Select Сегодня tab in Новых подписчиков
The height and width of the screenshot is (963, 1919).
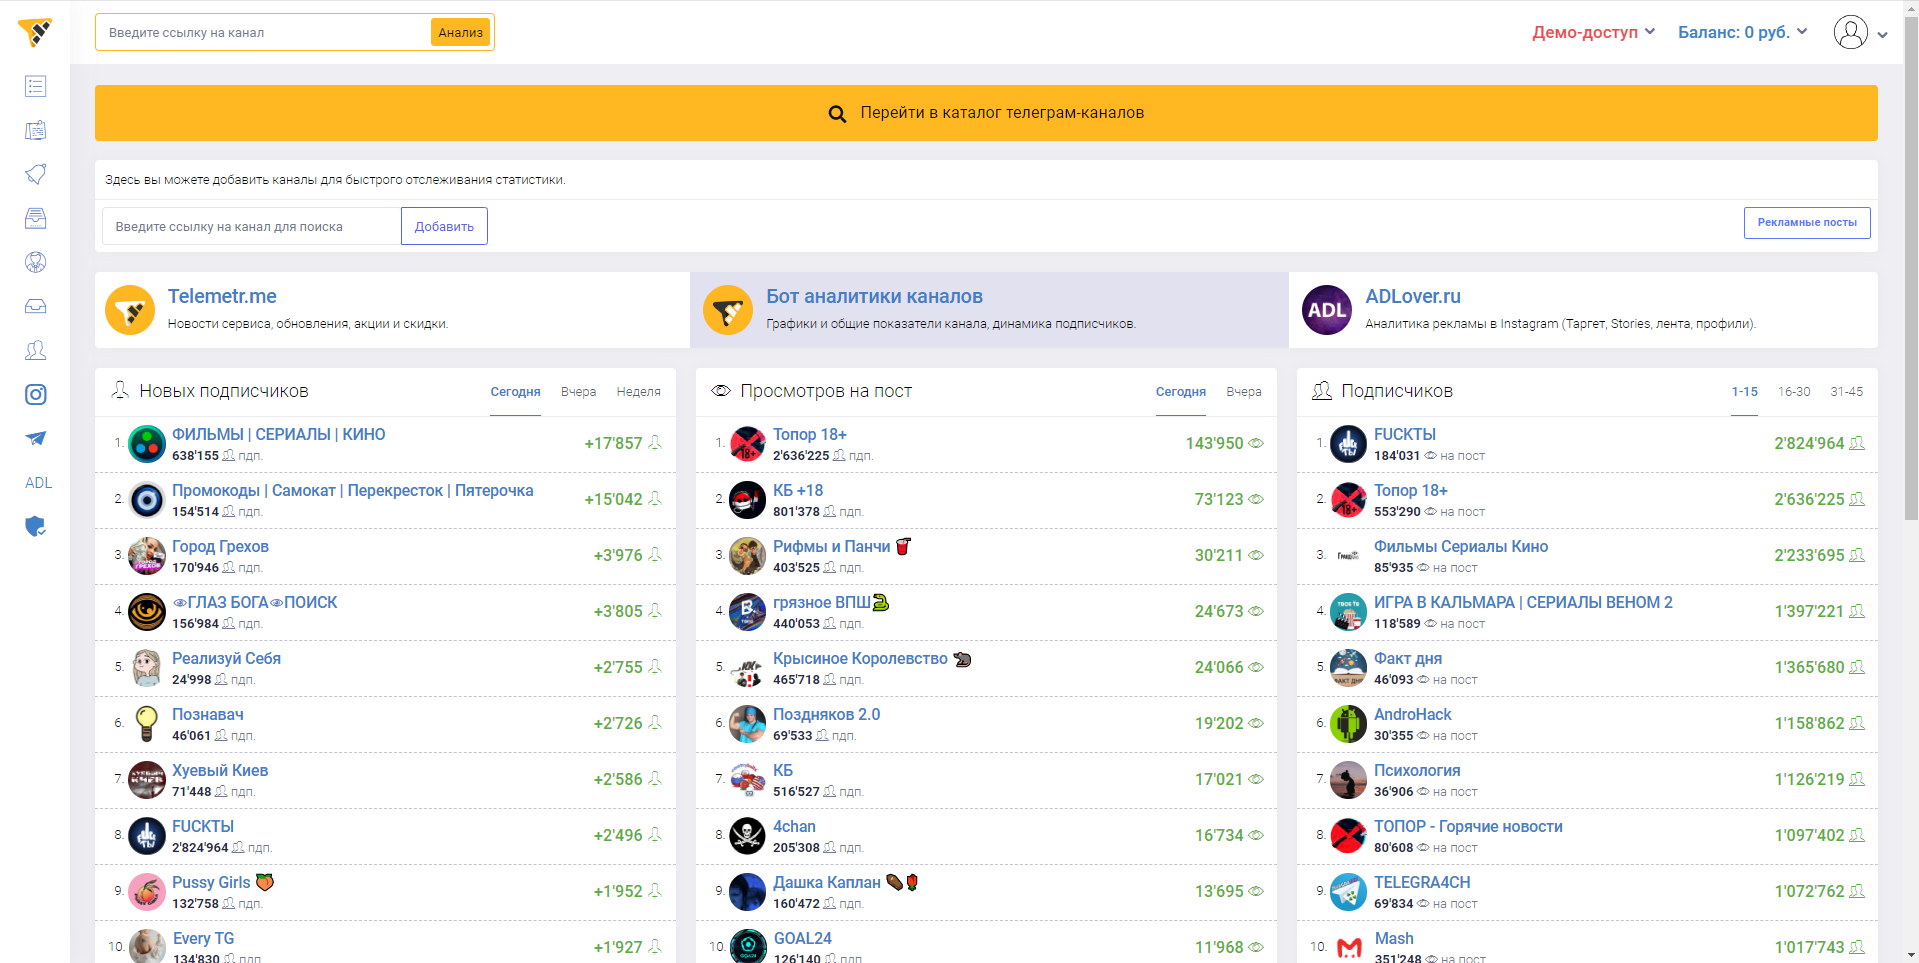tap(515, 392)
